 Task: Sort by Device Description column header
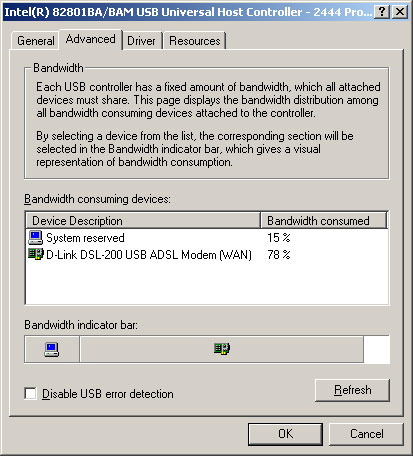pos(143,221)
